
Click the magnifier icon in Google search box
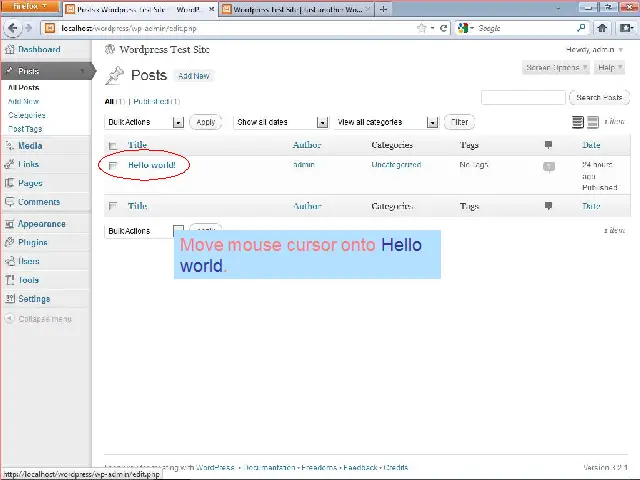pos(581,28)
